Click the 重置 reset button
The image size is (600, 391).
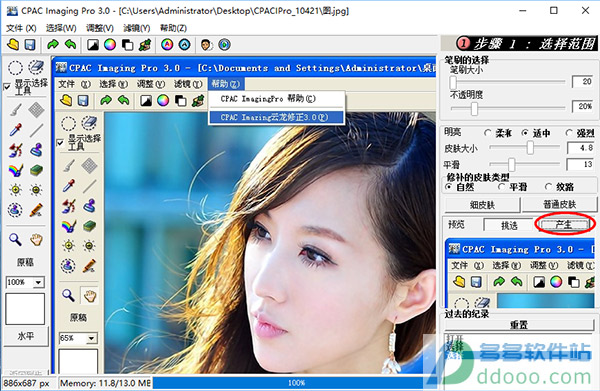tap(519, 325)
